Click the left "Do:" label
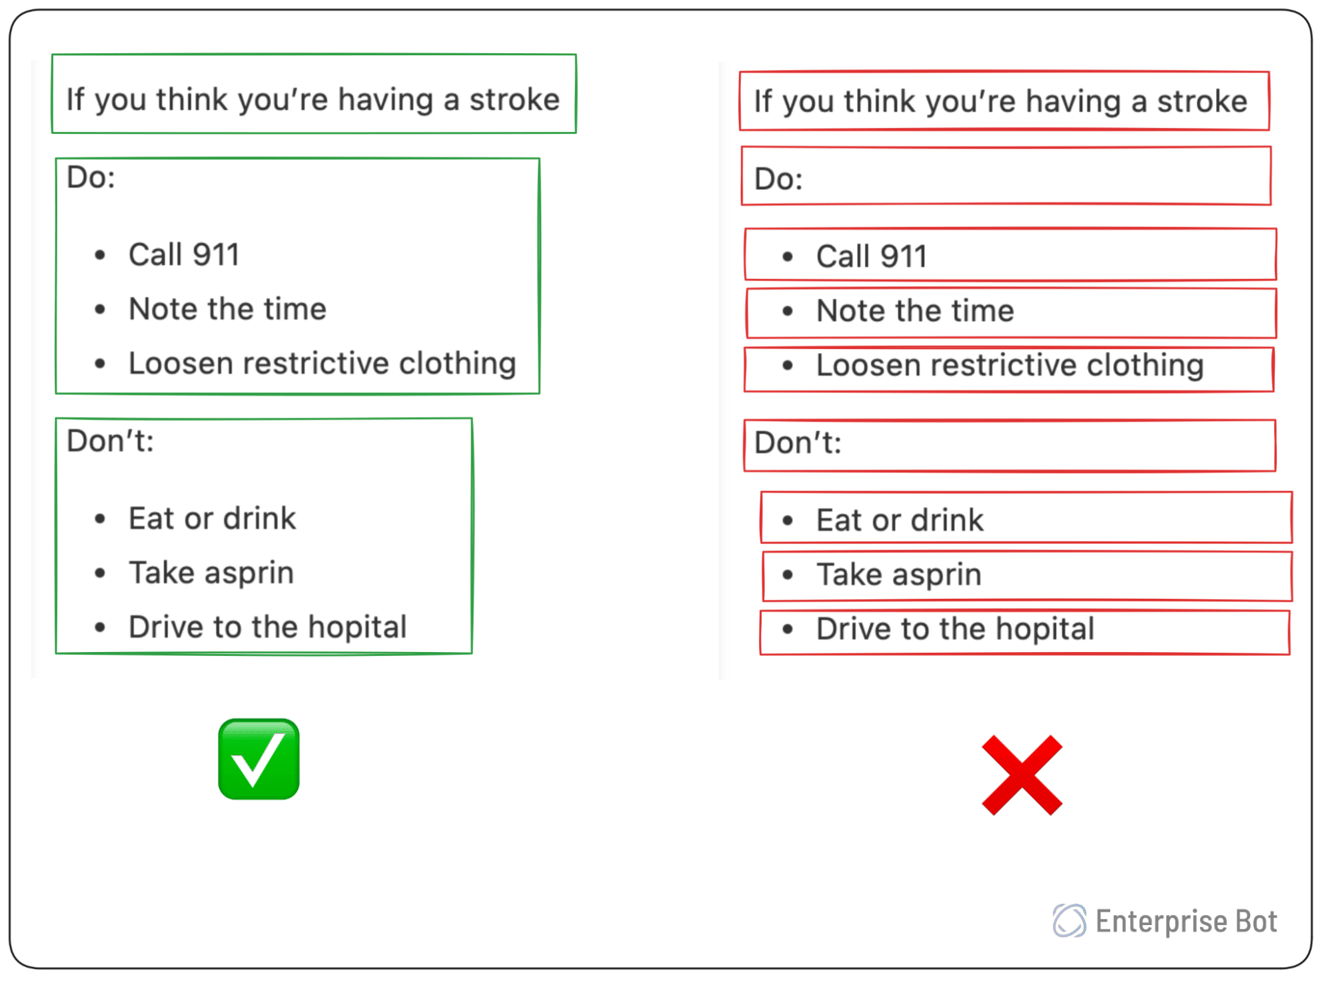The width and height of the screenshot is (1332, 1007). click(x=91, y=178)
